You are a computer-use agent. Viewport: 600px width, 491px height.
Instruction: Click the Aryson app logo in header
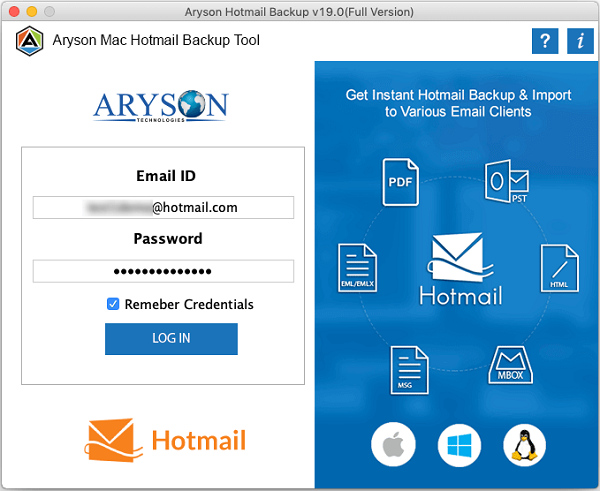[x=29, y=41]
